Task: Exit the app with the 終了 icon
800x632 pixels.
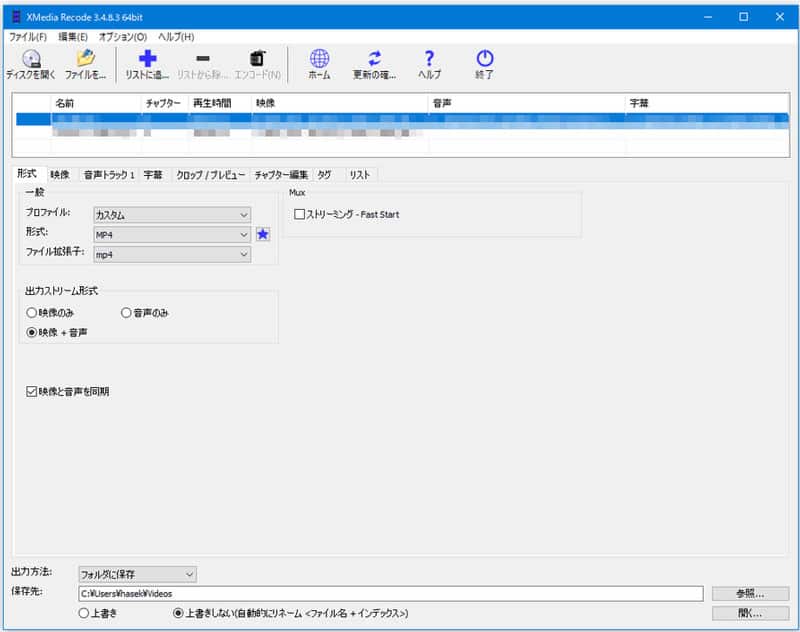Action: click(x=483, y=63)
